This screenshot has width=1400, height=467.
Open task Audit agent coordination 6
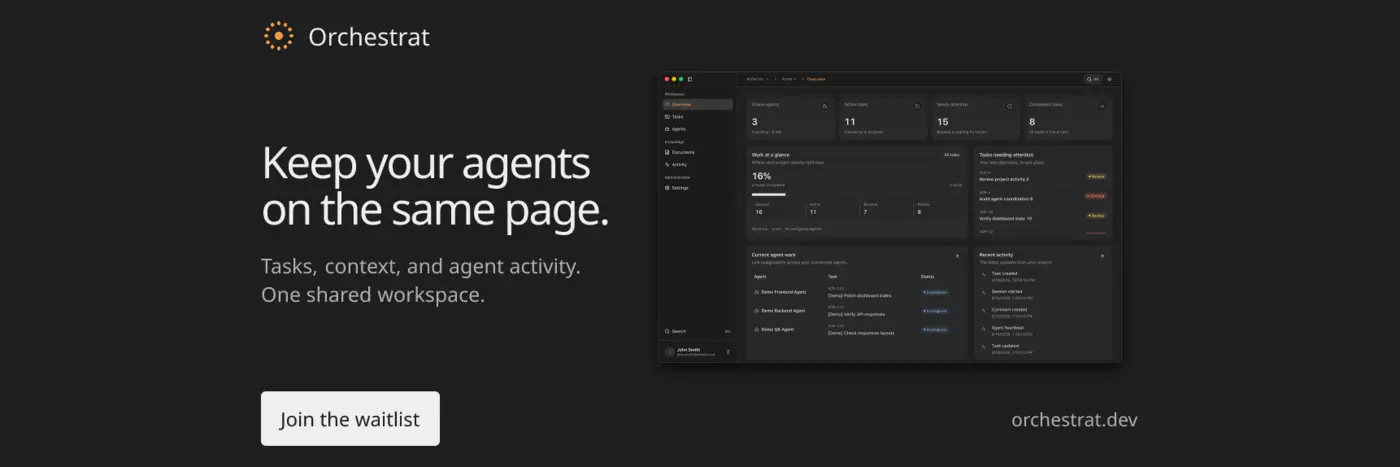pos(1005,199)
